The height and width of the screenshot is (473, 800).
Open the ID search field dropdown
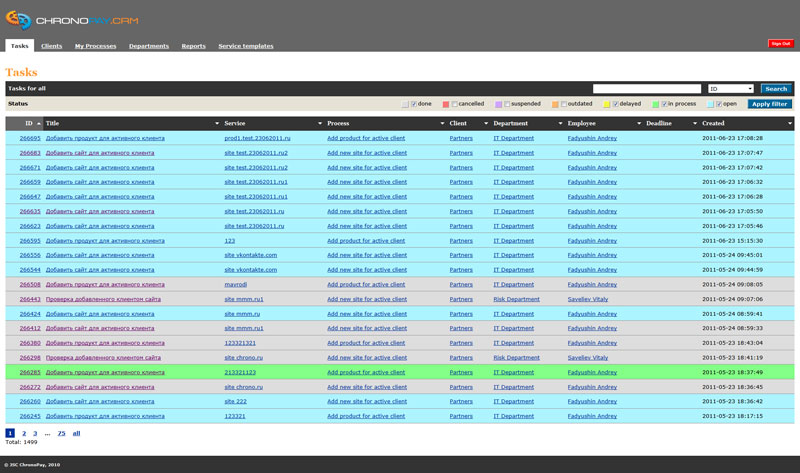(731, 89)
